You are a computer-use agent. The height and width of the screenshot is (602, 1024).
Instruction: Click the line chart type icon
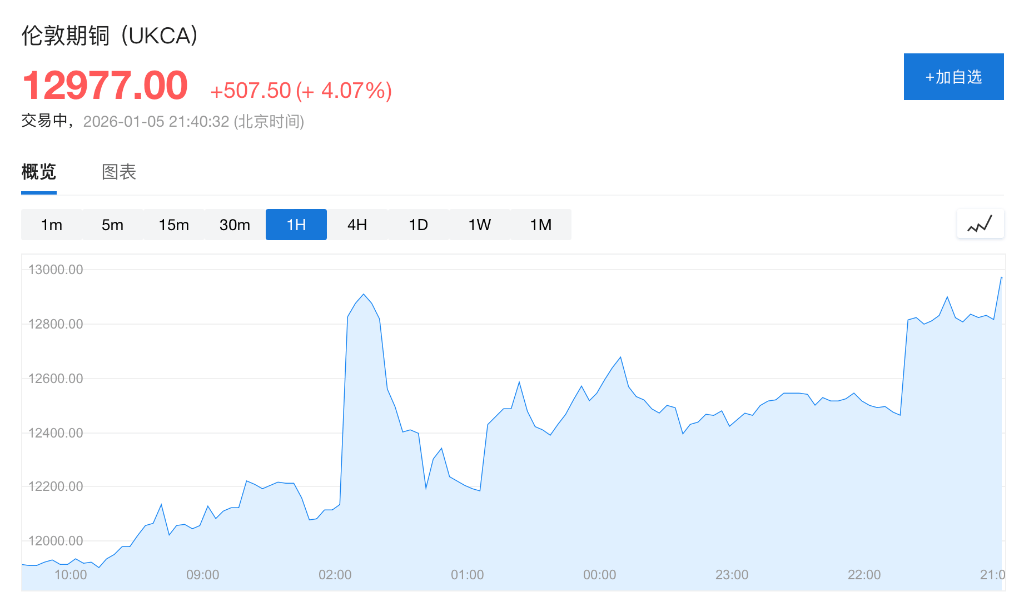980,224
